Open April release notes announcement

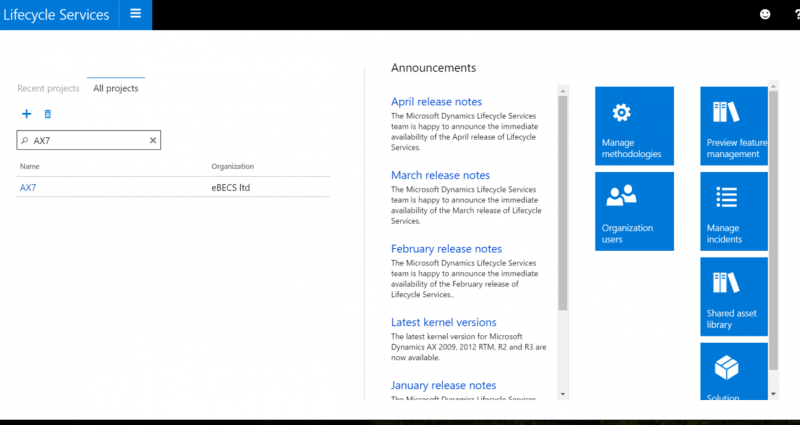pyautogui.click(x=436, y=102)
